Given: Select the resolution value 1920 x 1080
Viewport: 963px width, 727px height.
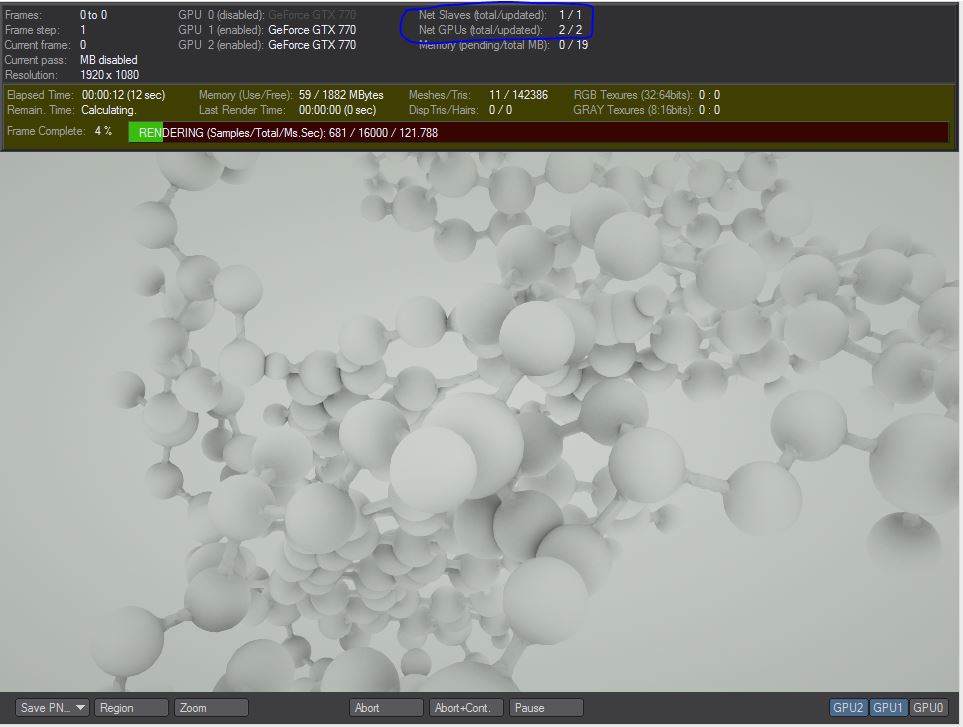Looking at the screenshot, I should [x=109, y=75].
